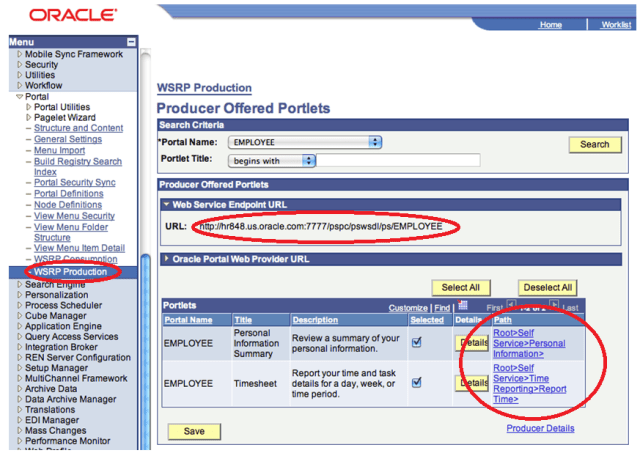Collapse the Web Service Endpoint URL section
Image resolution: width=640 pixels, height=453 pixels.
(x=167, y=205)
